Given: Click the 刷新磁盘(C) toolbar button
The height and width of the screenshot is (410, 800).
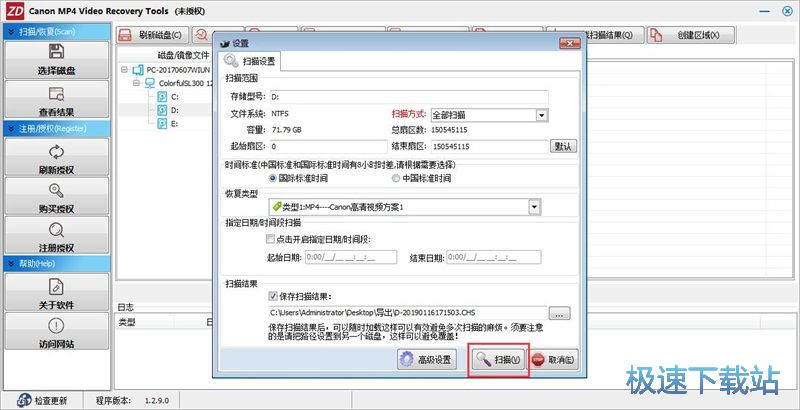Looking at the screenshot, I should click(152, 35).
